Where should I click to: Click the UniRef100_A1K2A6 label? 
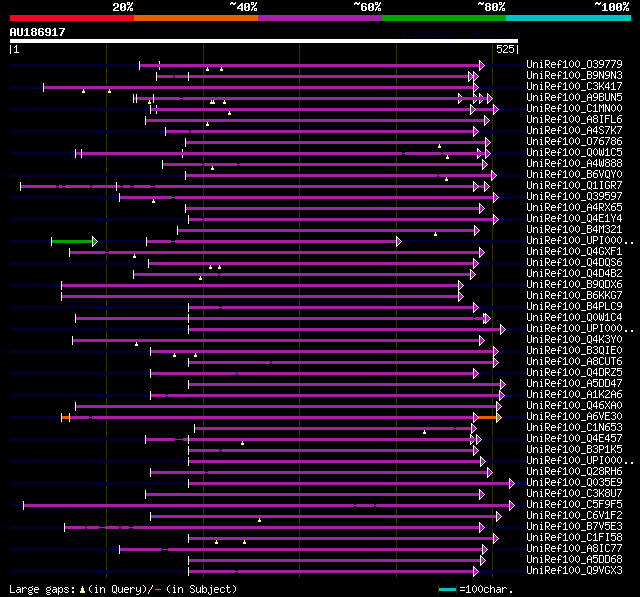point(574,395)
